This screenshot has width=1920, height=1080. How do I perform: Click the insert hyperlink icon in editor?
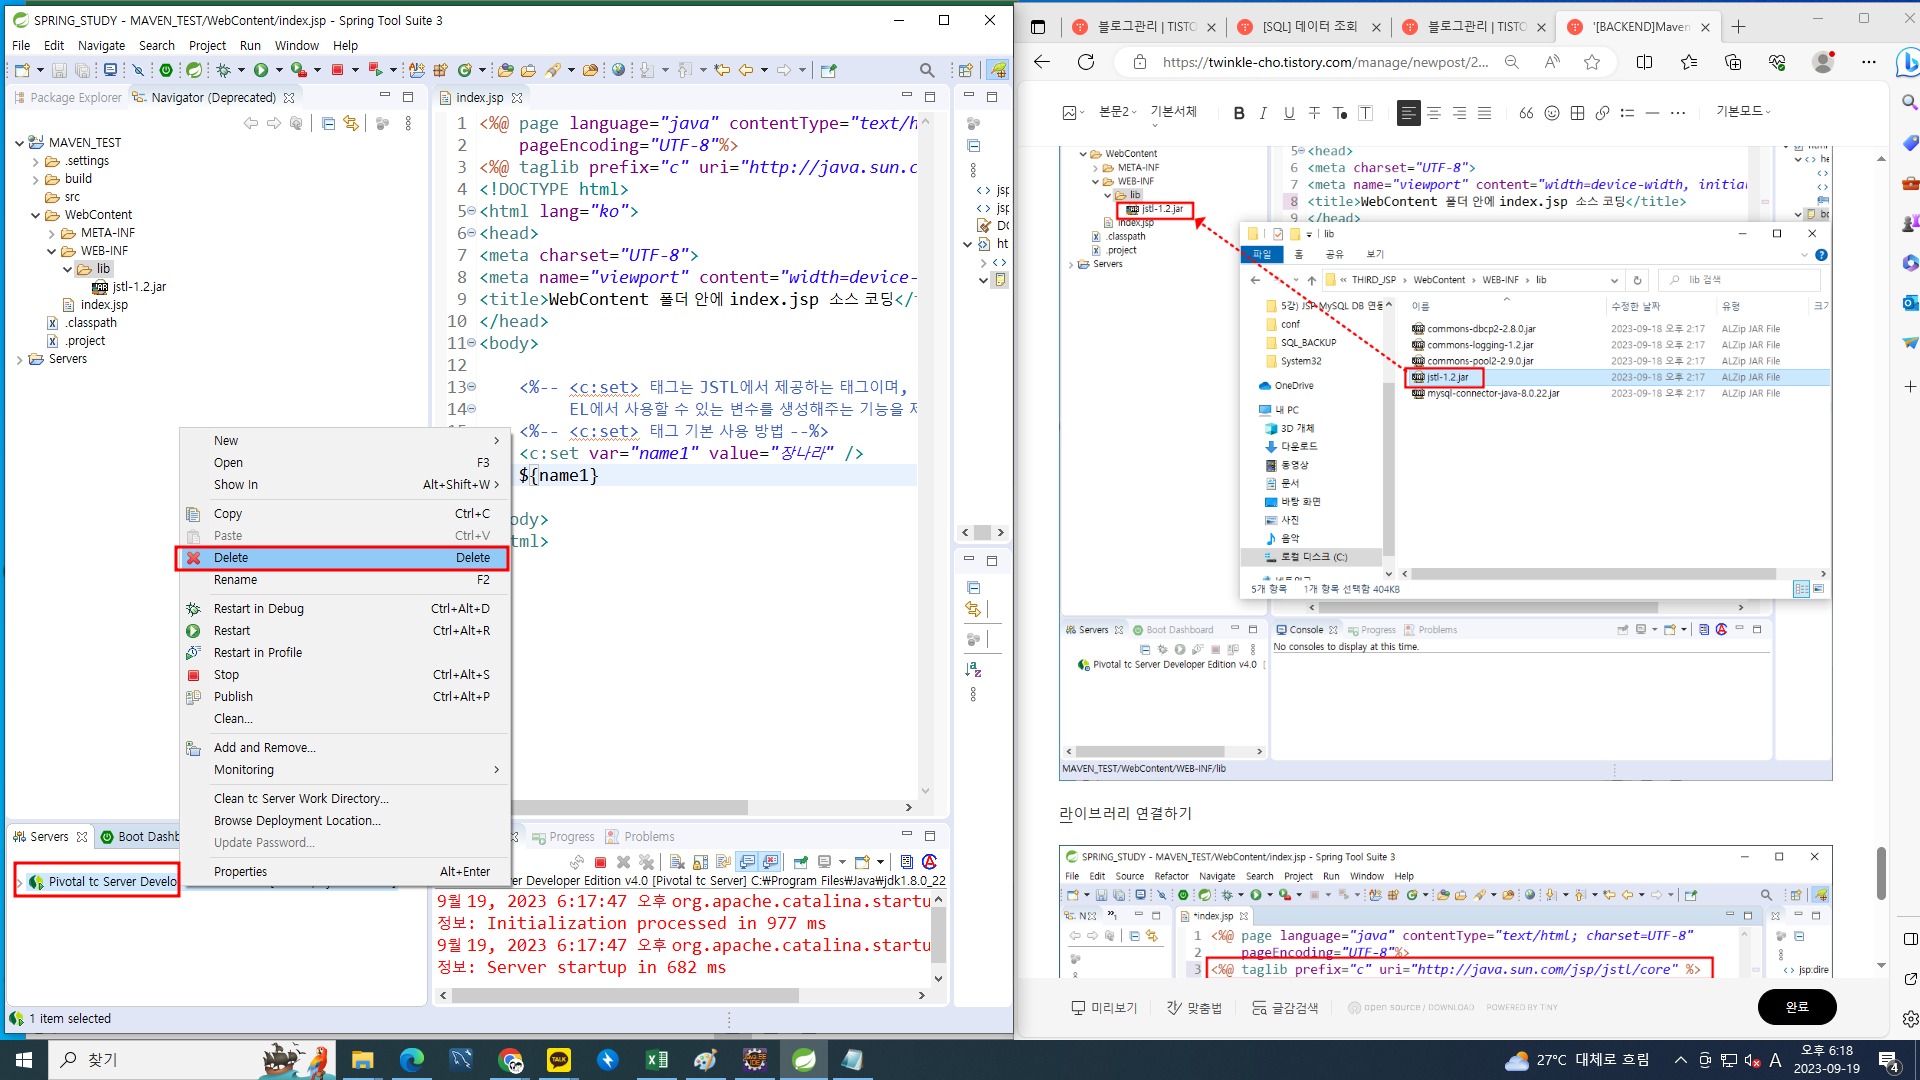coord(1602,113)
